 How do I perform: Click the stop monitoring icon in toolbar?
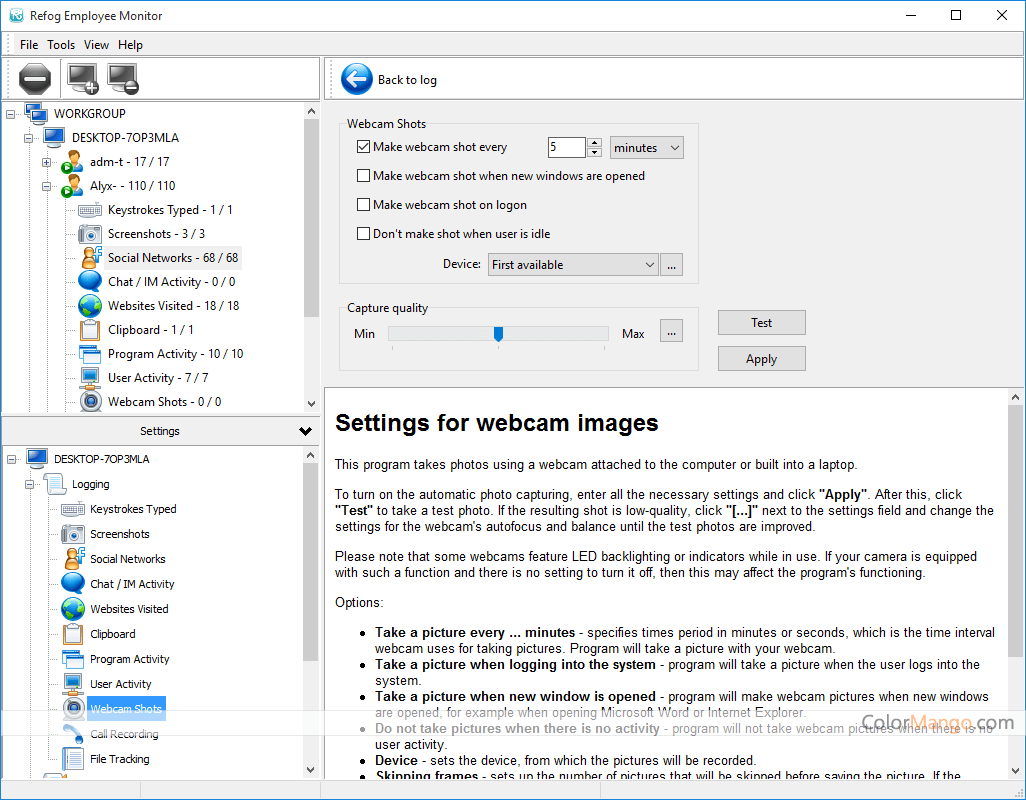click(x=35, y=78)
